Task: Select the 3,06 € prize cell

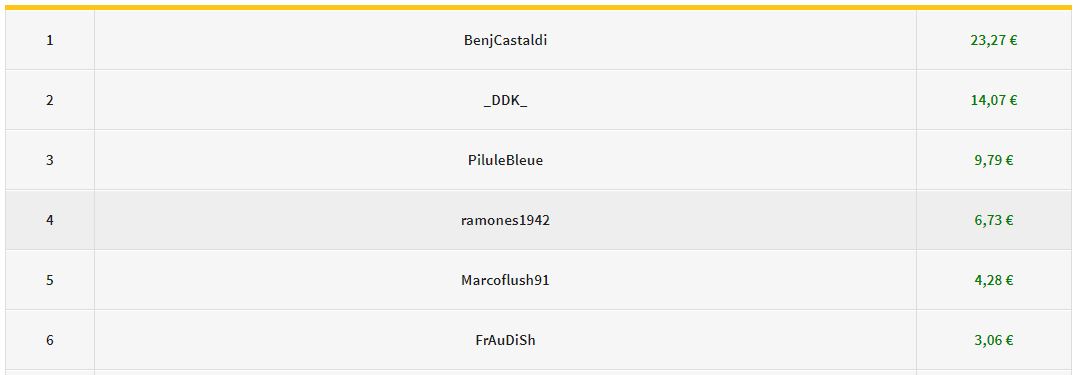Action: click(x=994, y=340)
